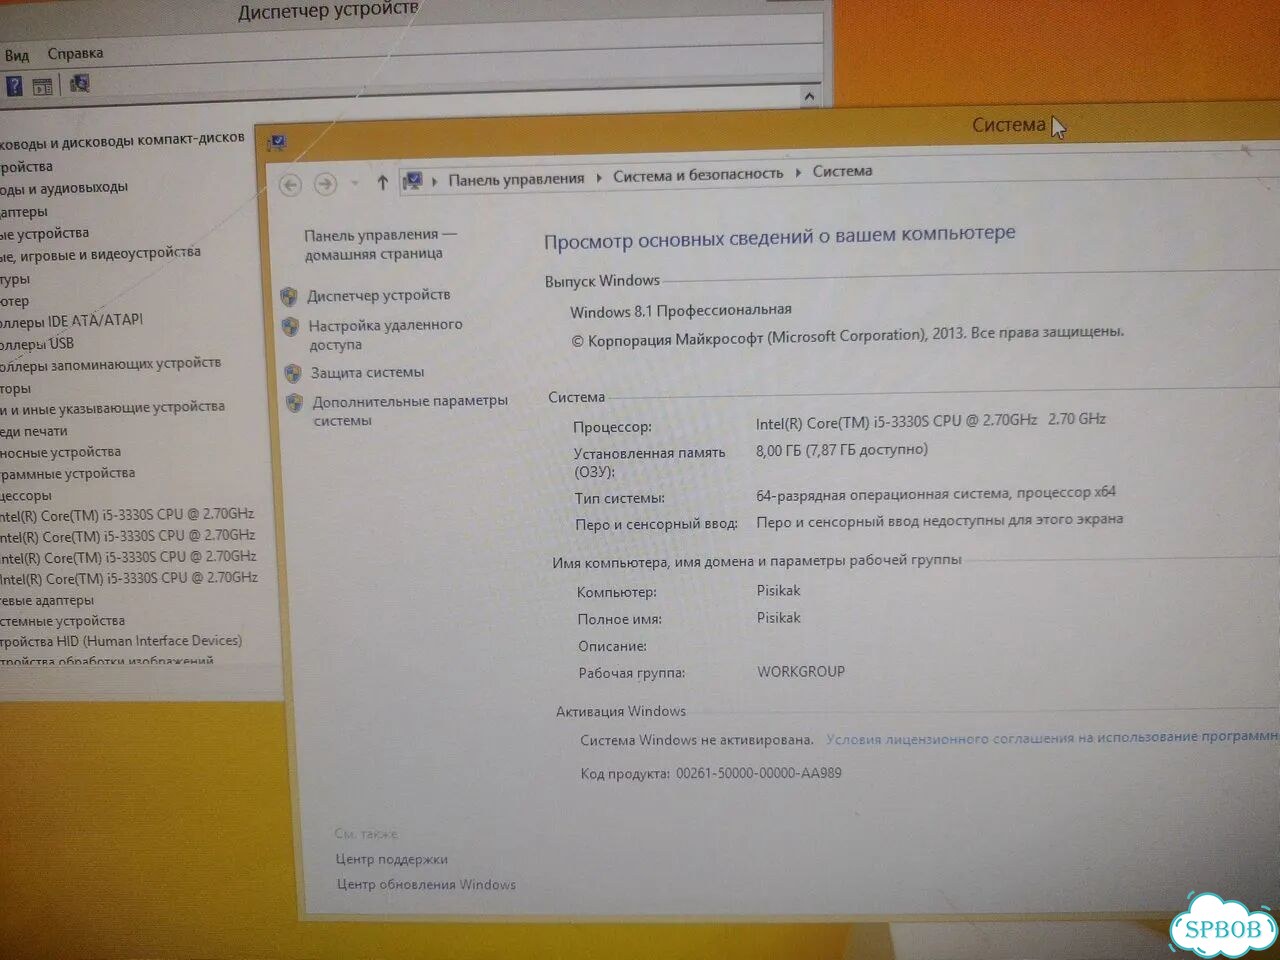Click the Pisikak computer name value
This screenshot has width=1280, height=960.
[778, 590]
